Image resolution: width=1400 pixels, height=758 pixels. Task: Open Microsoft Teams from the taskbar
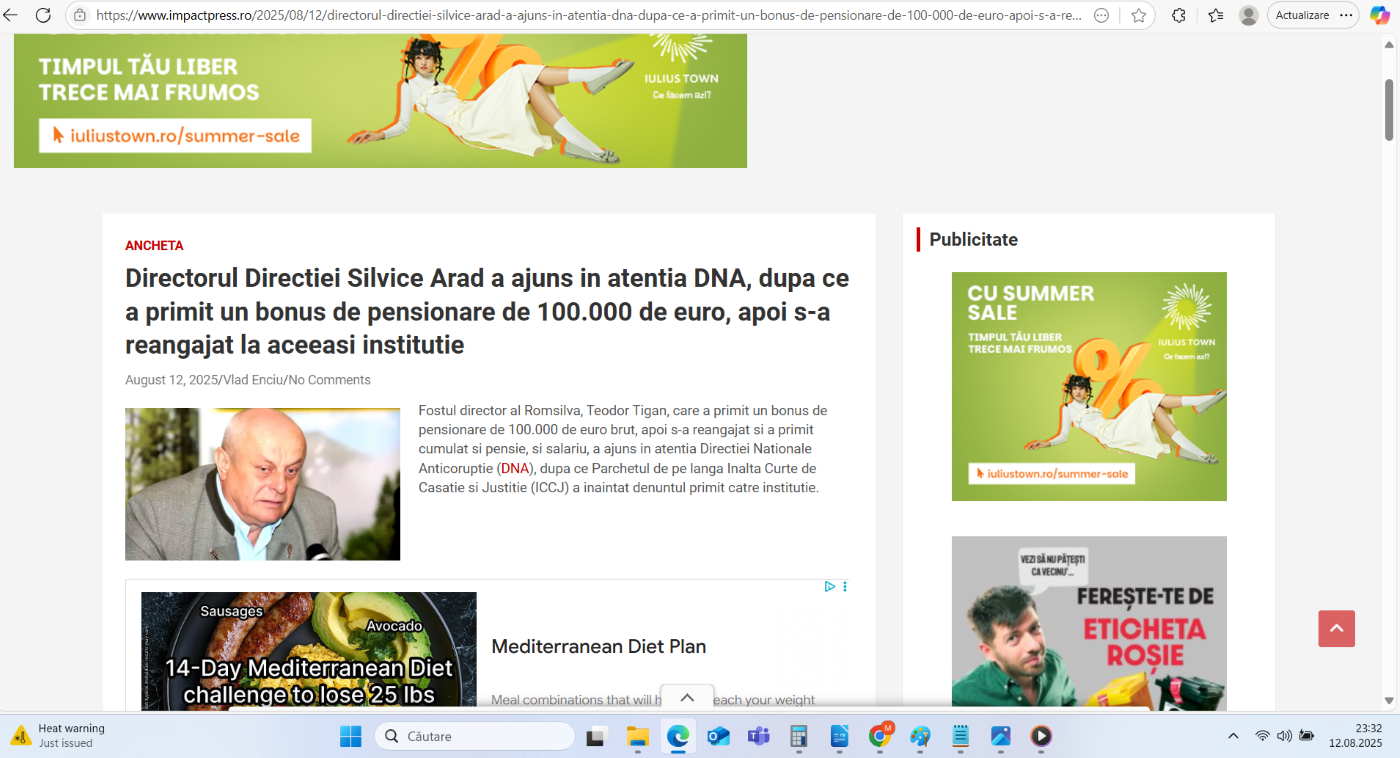[x=759, y=737]
